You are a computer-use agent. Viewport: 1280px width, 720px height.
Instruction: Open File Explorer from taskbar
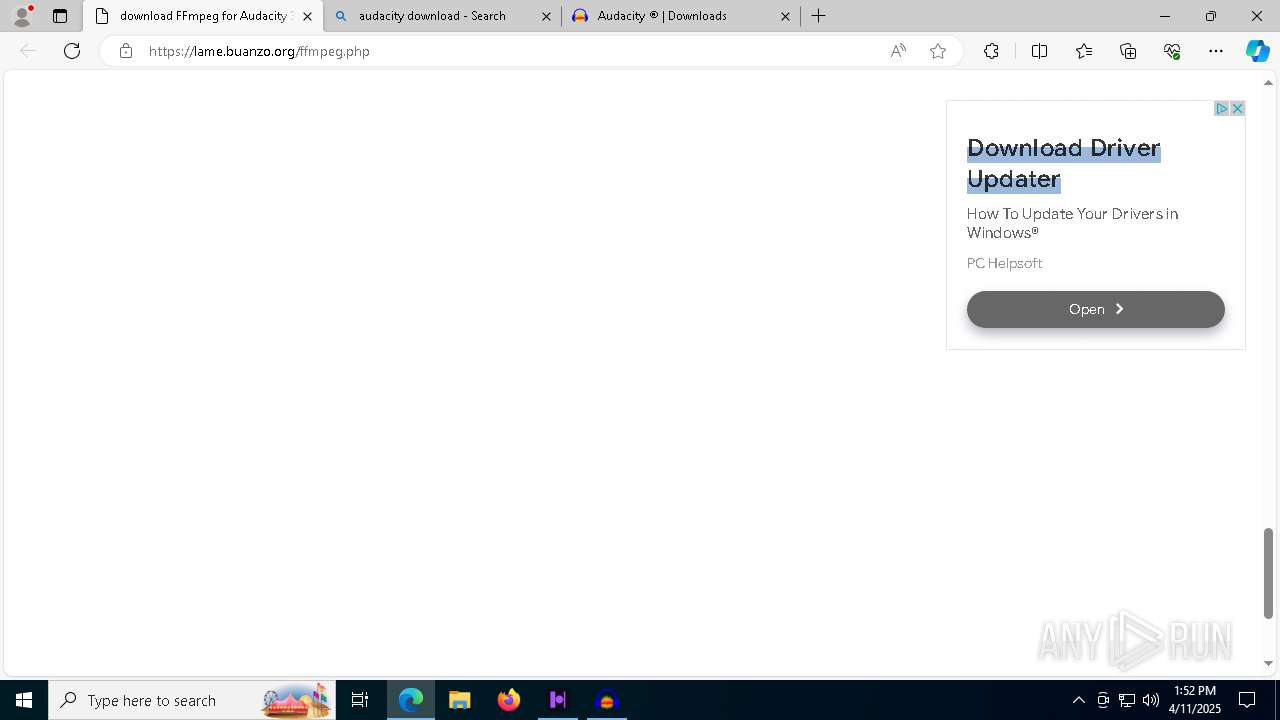click(x=460, y=700)
